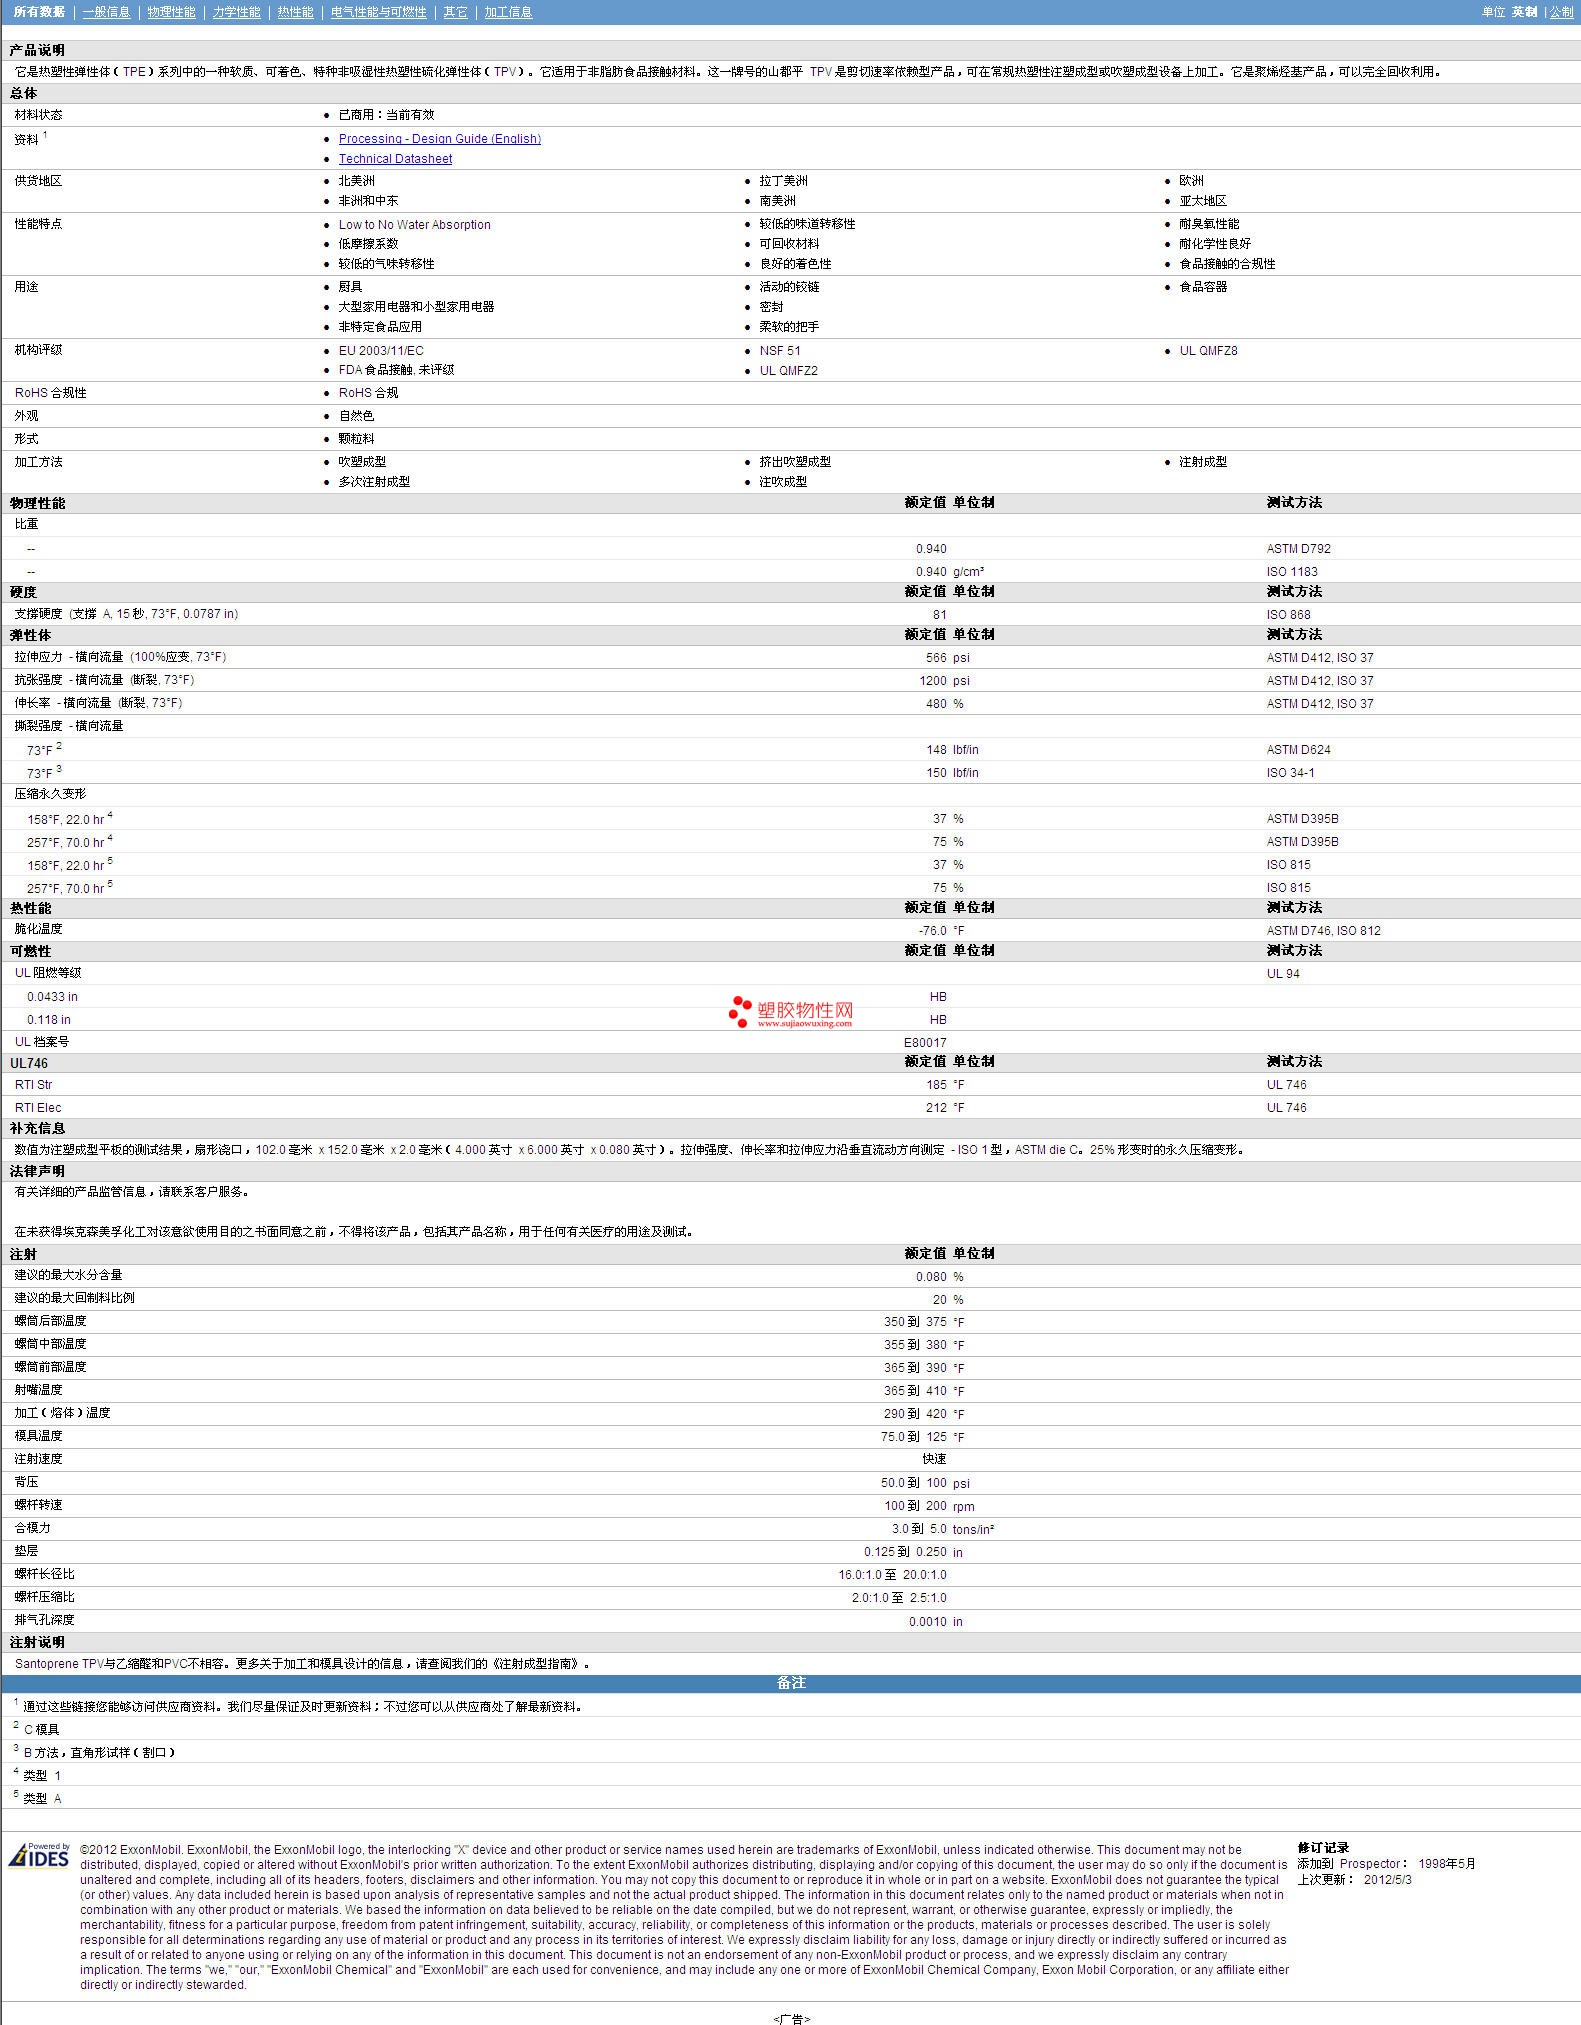
Task: Choose 英制 units at top right
Action: (x=1524, y=12)
